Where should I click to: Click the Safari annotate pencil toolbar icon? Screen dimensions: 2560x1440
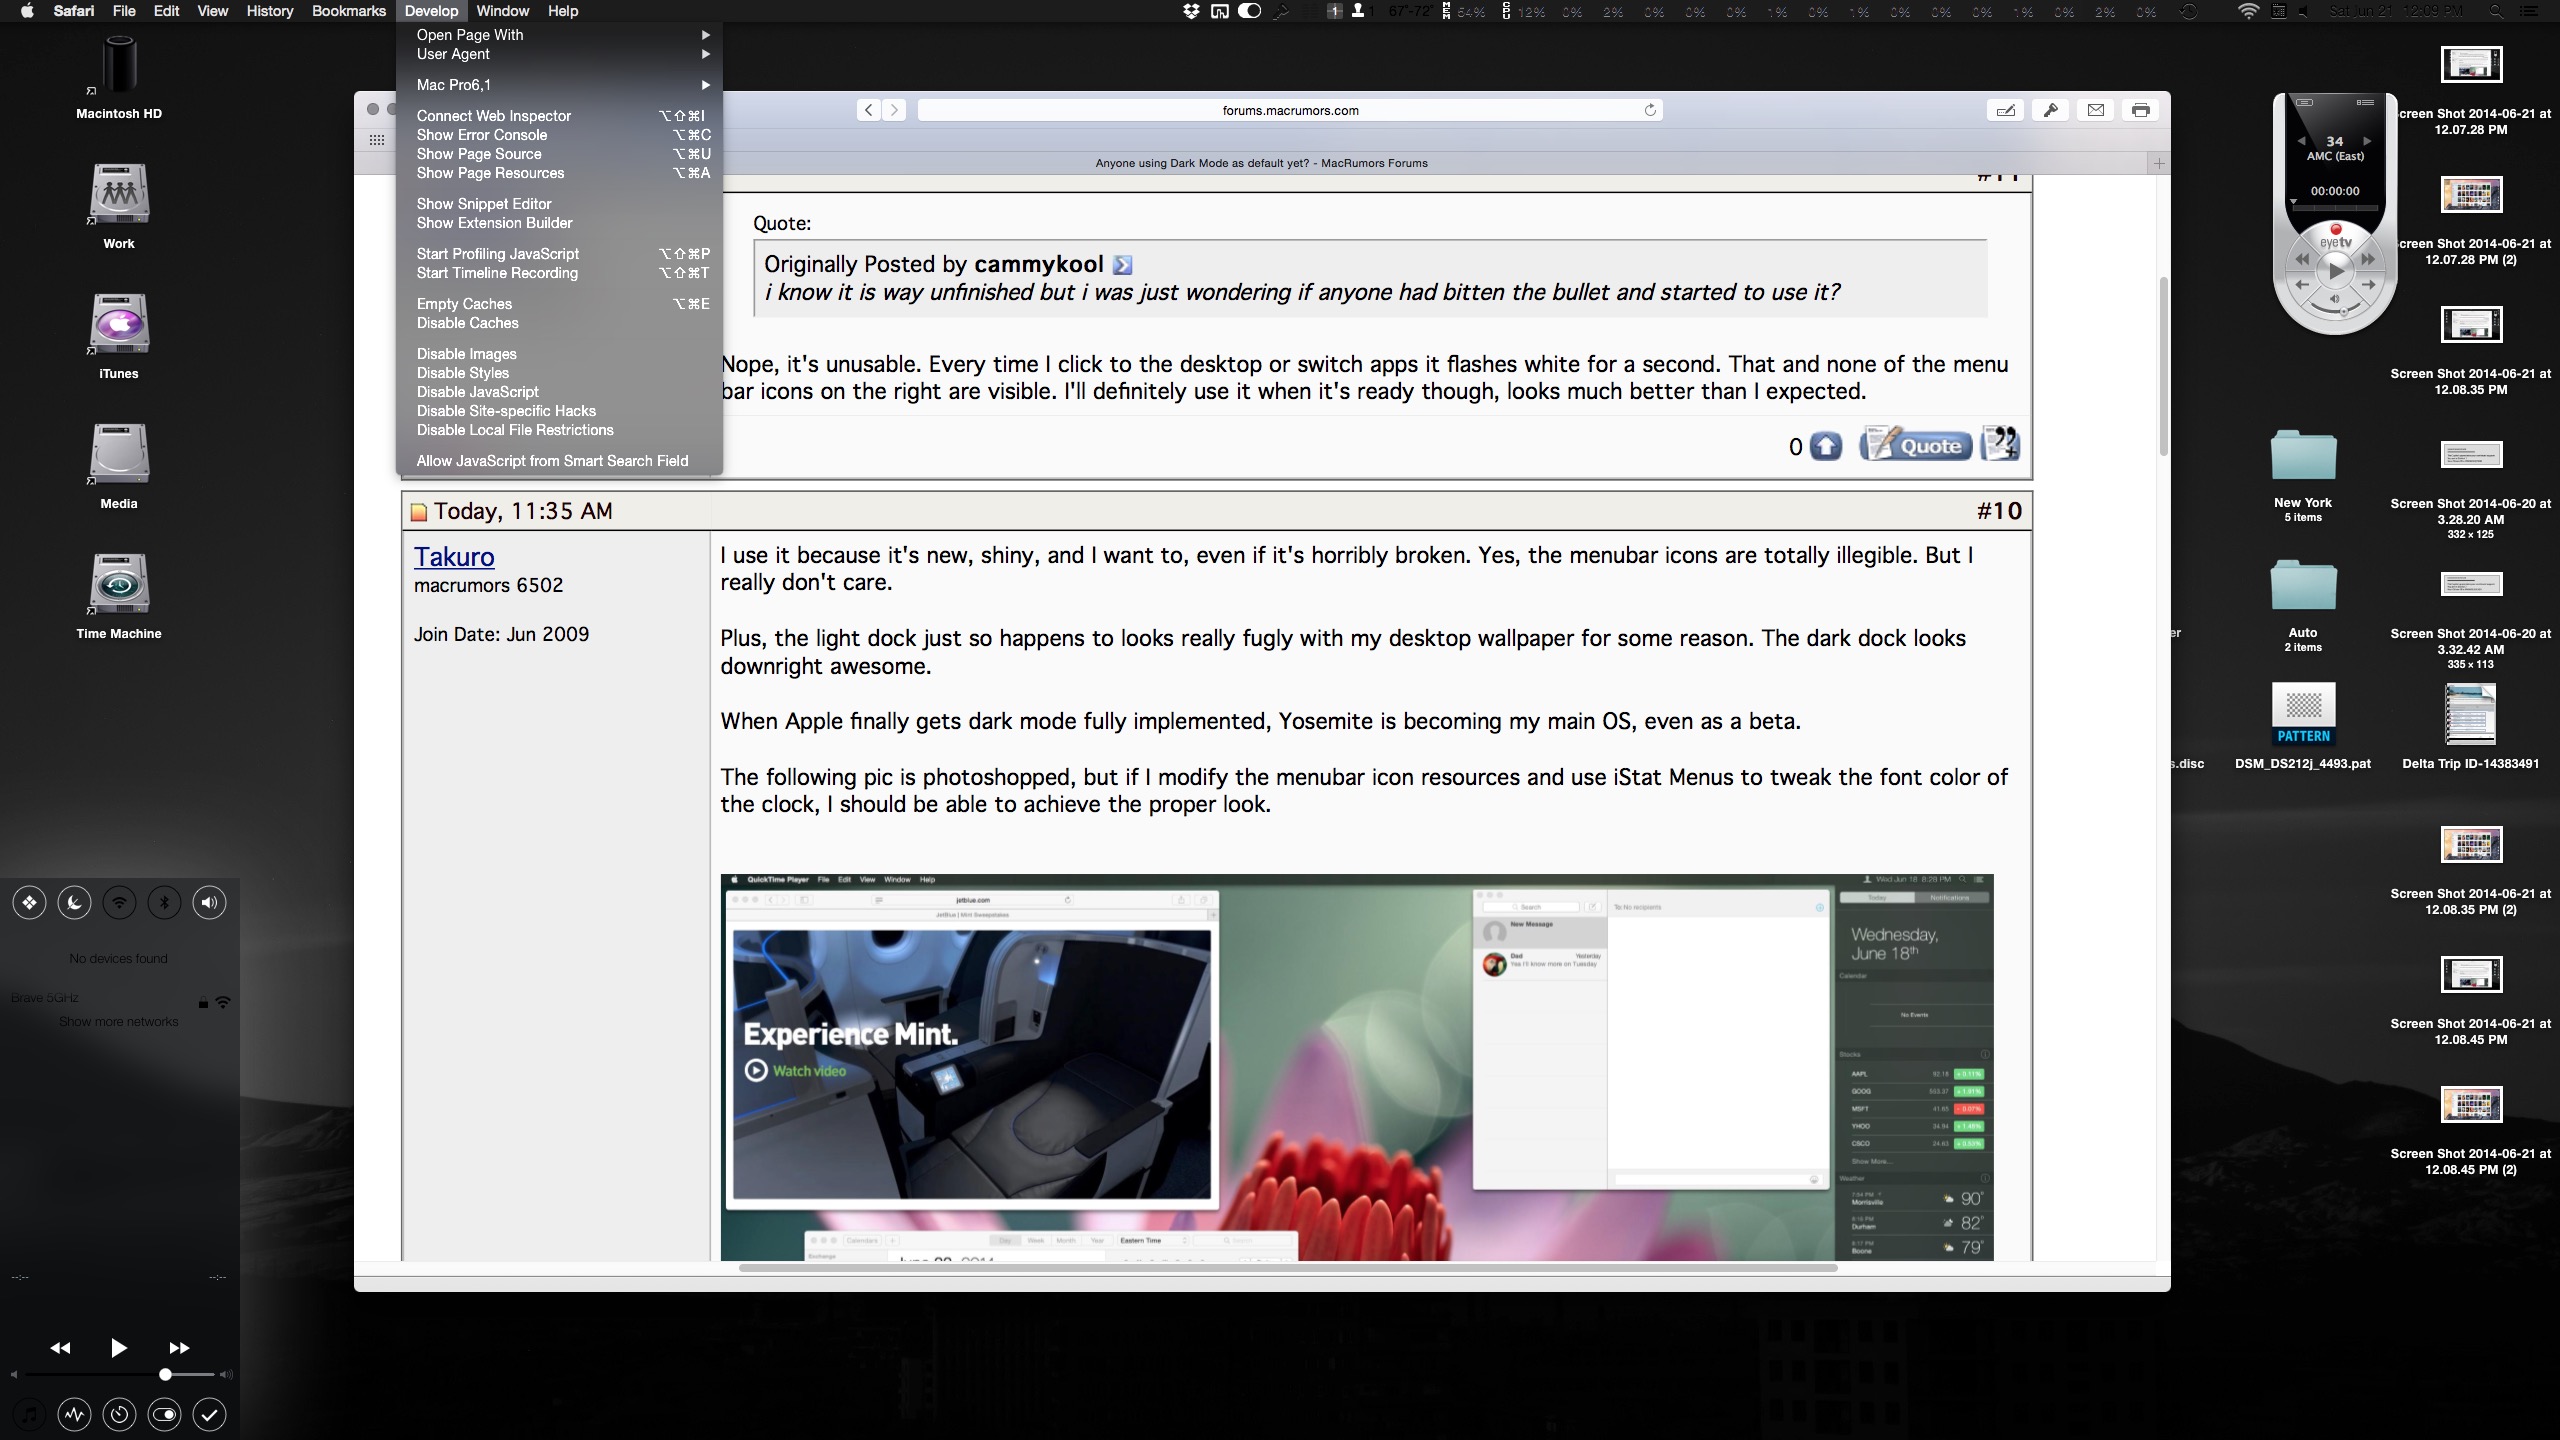(2006, 110)
